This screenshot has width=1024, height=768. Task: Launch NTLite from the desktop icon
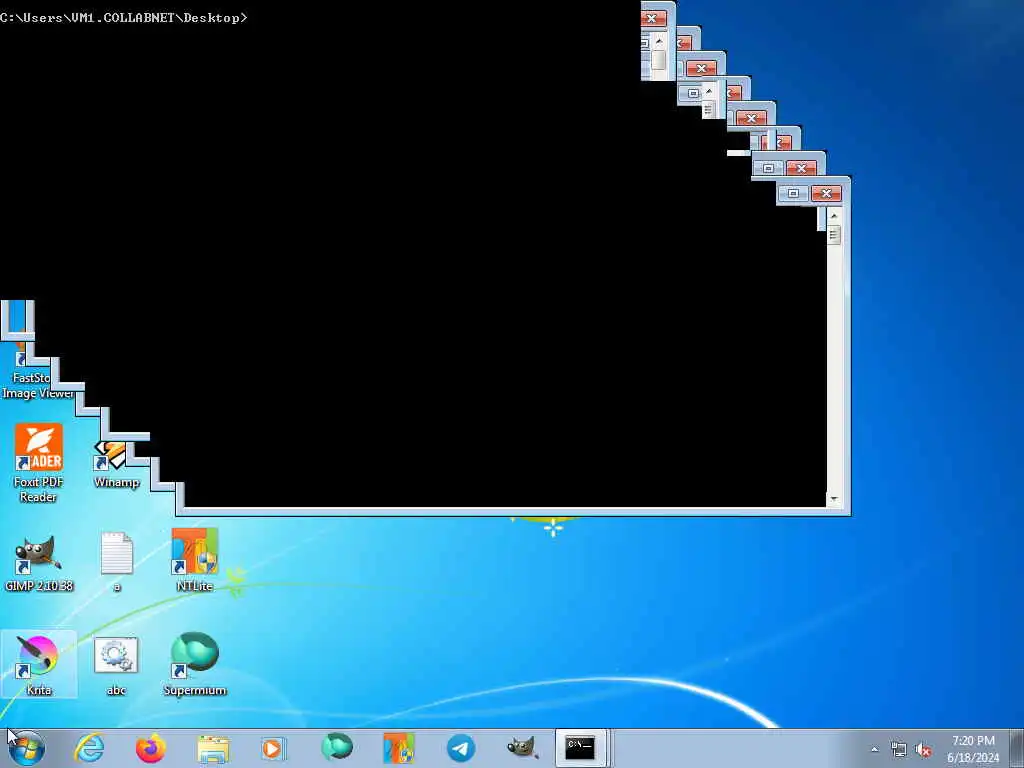[195, 560]
